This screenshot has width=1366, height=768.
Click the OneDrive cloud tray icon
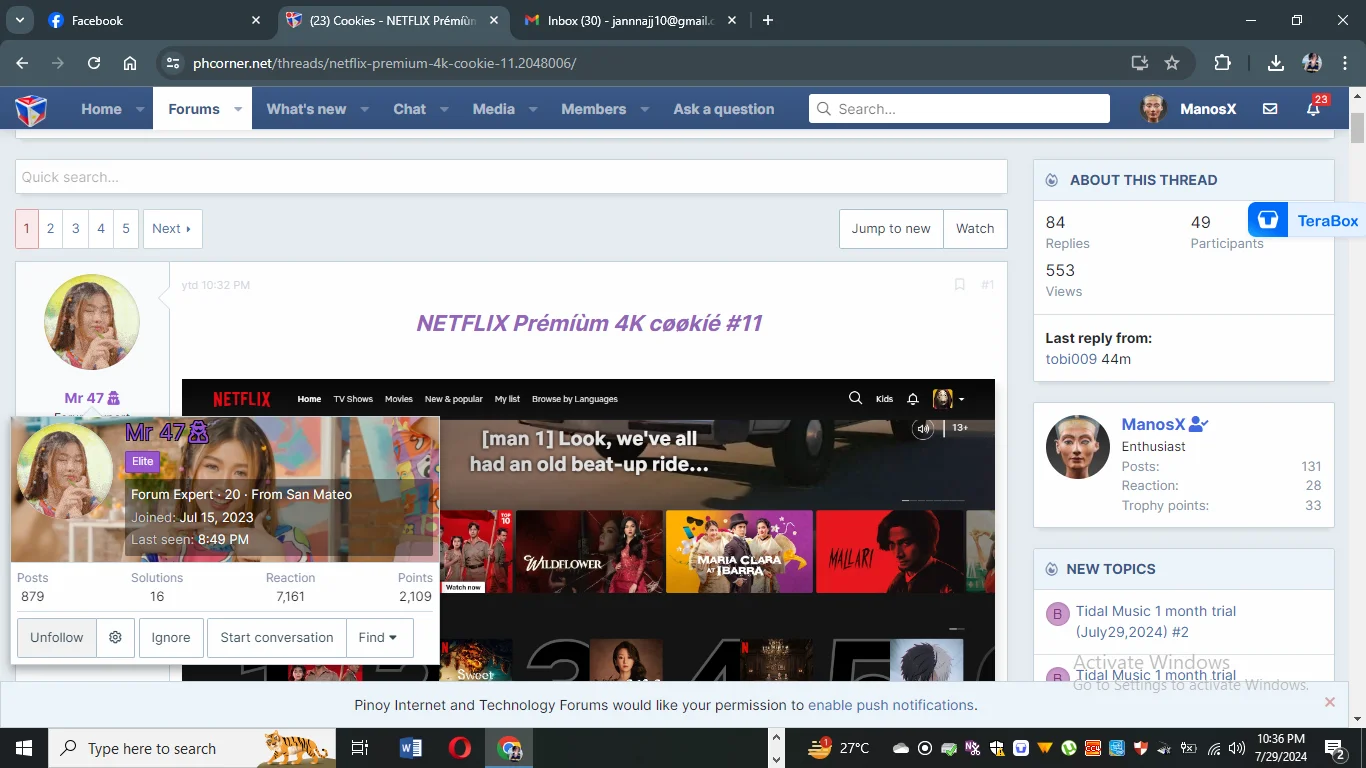900,748
